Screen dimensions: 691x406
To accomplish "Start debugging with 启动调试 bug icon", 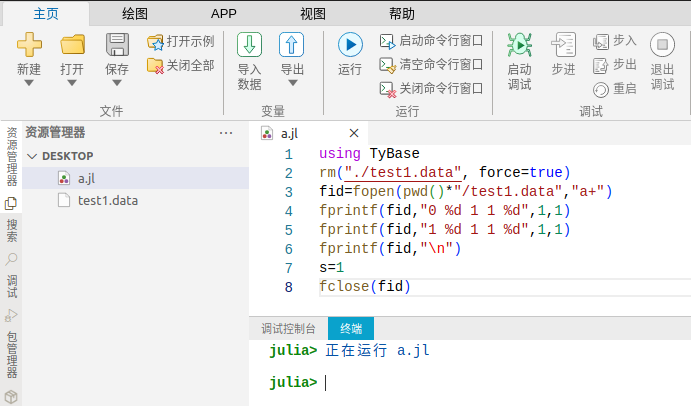I will click(x=520, y=45).
